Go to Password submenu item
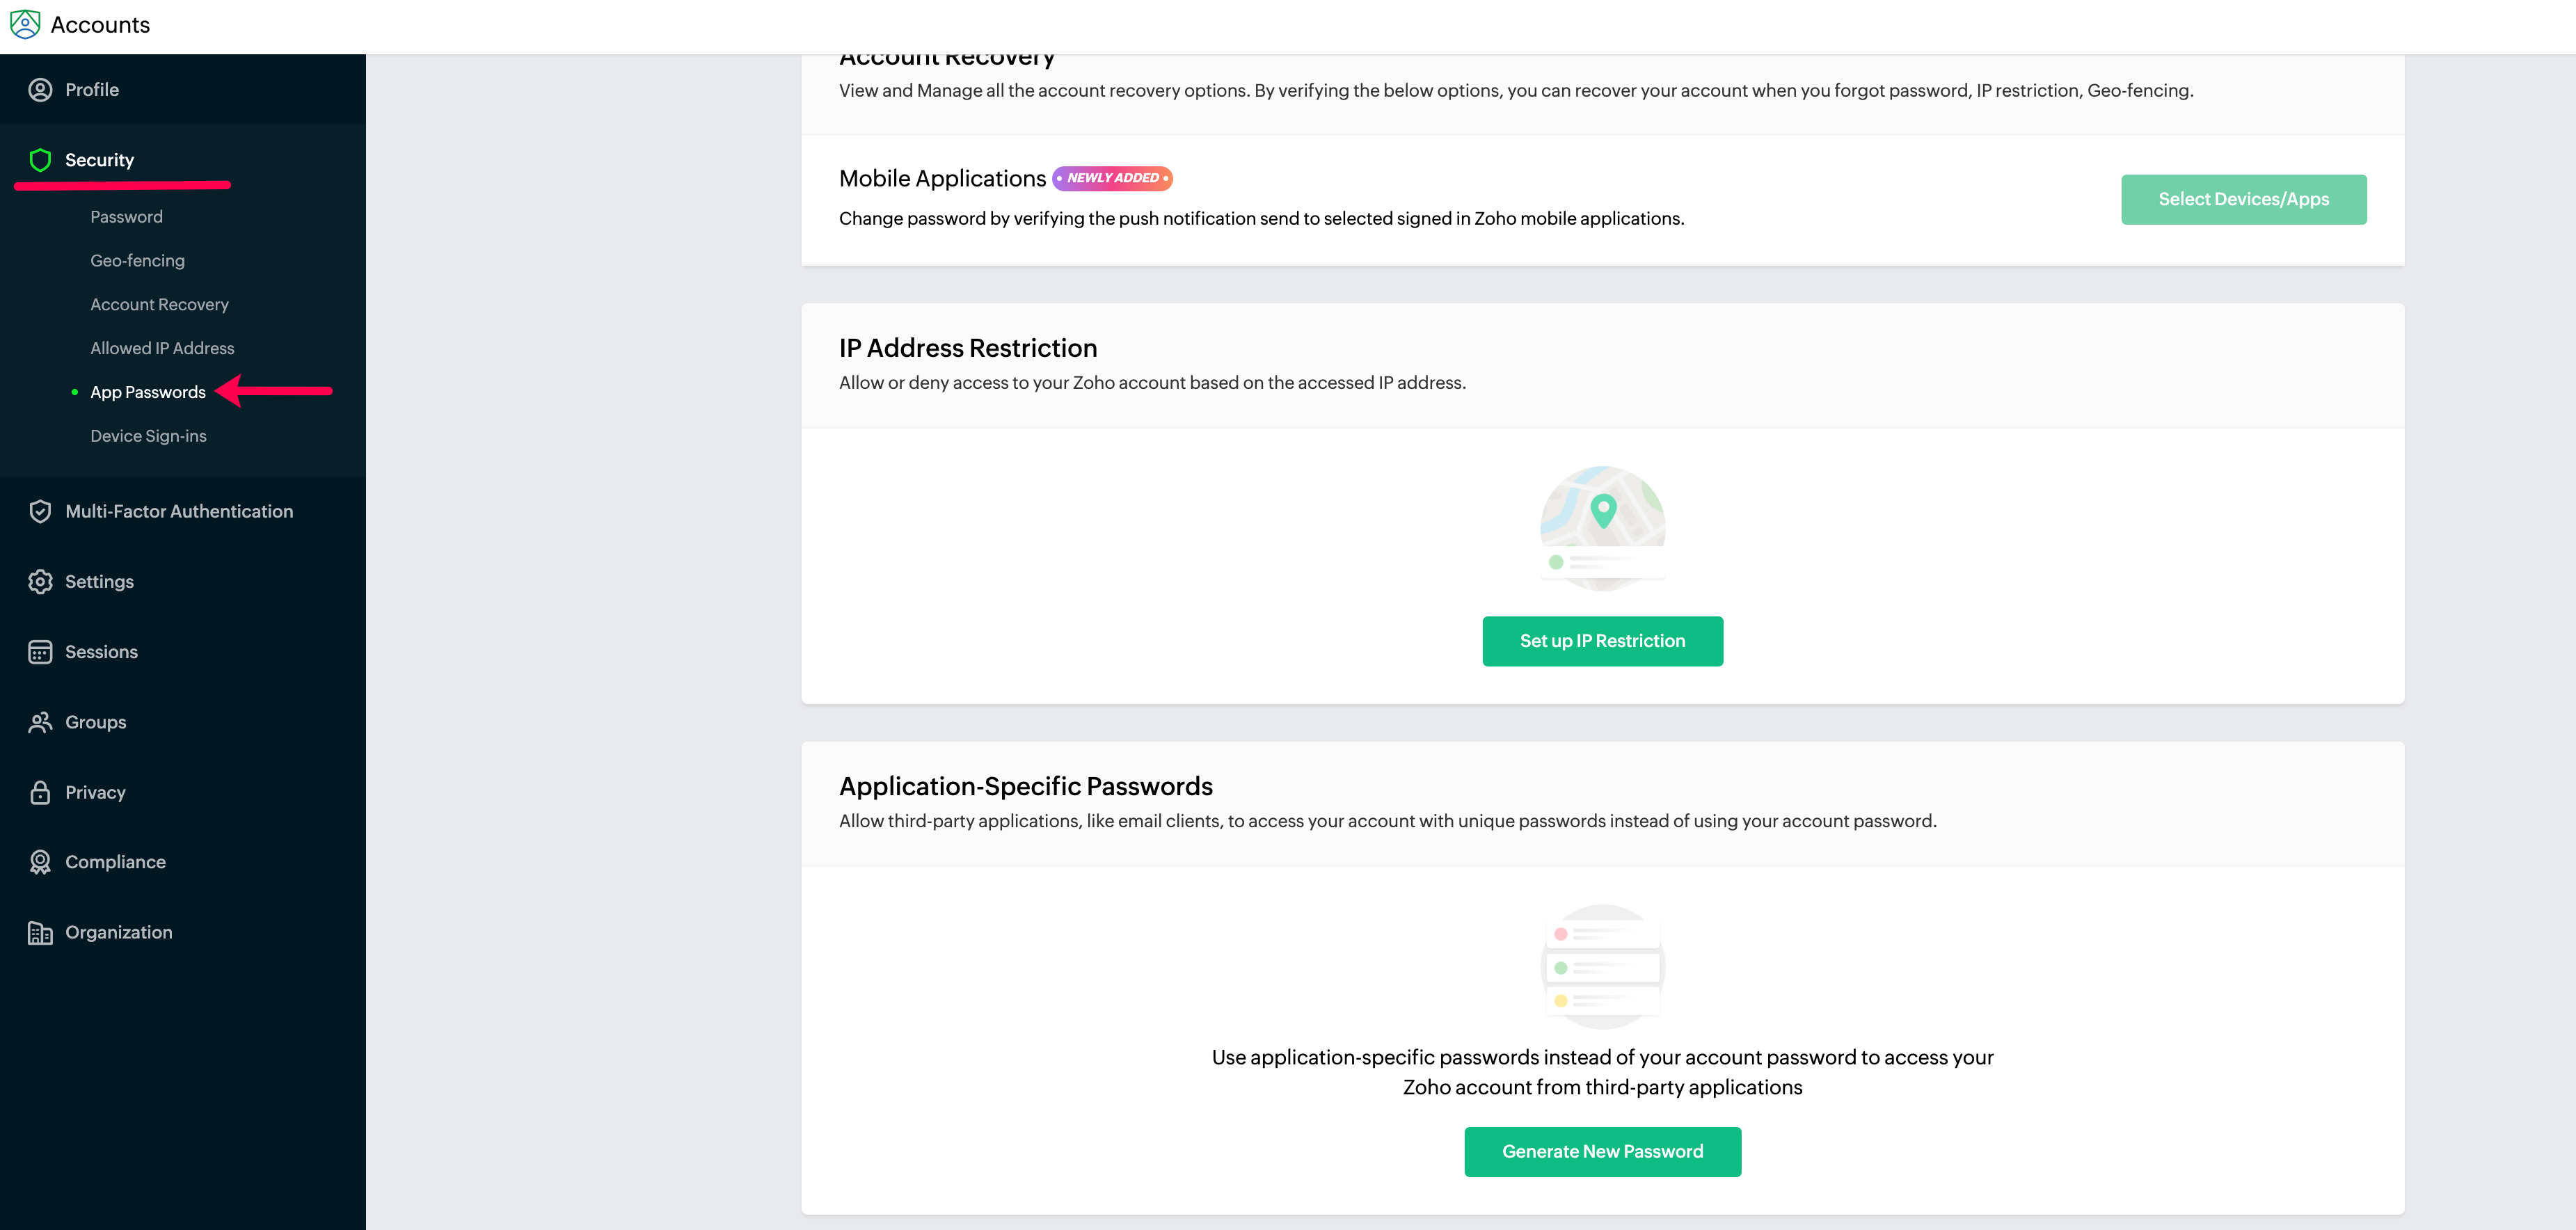This screenshot has height=1230, width=2576. [x=126, y=217]
